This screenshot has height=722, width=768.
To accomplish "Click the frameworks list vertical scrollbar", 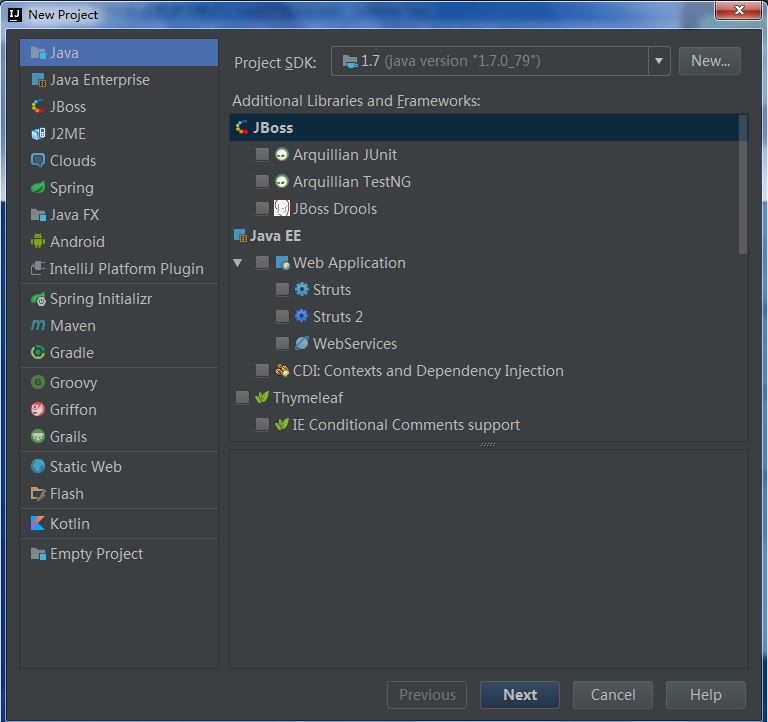I will pyautogui.click(x=743, y=185).
